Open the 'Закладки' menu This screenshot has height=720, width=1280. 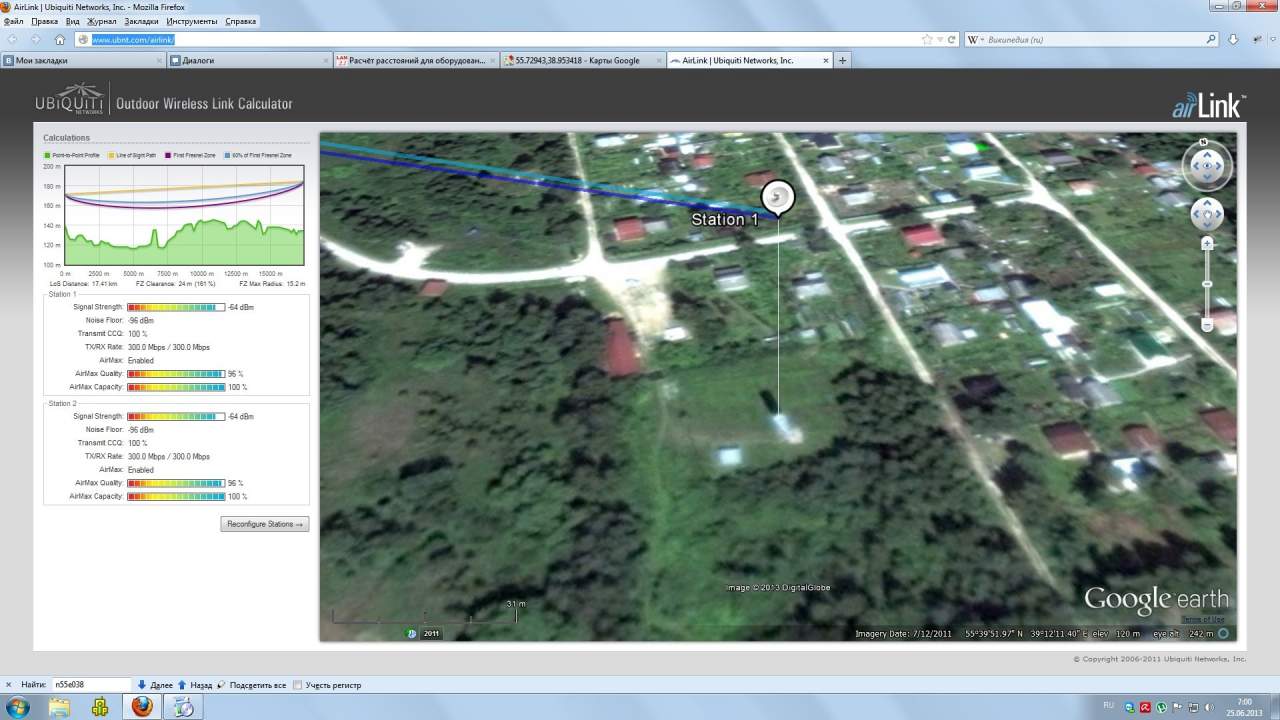coord(142,21)
